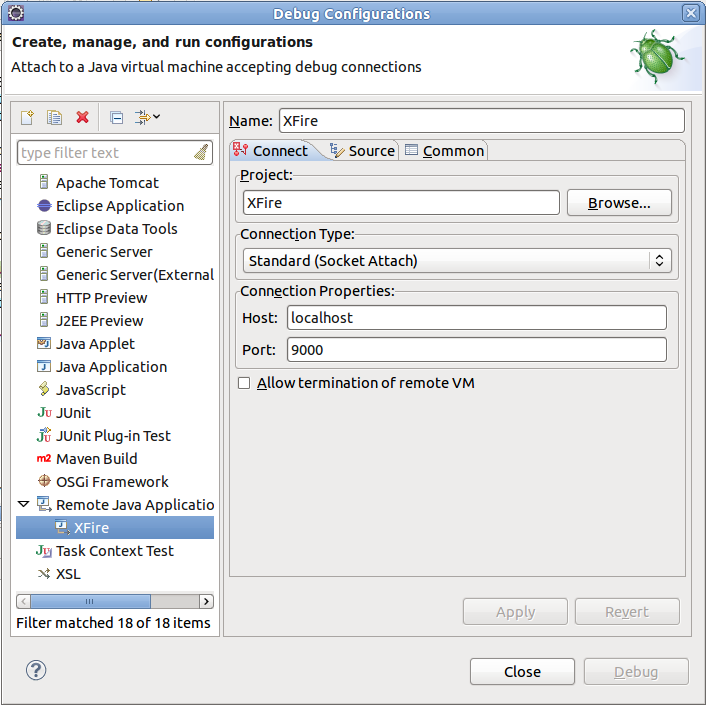Viewport: 706px width, 705px height.
Task: Open the filter launch configurations menu
Action: (x=147, y=118)
